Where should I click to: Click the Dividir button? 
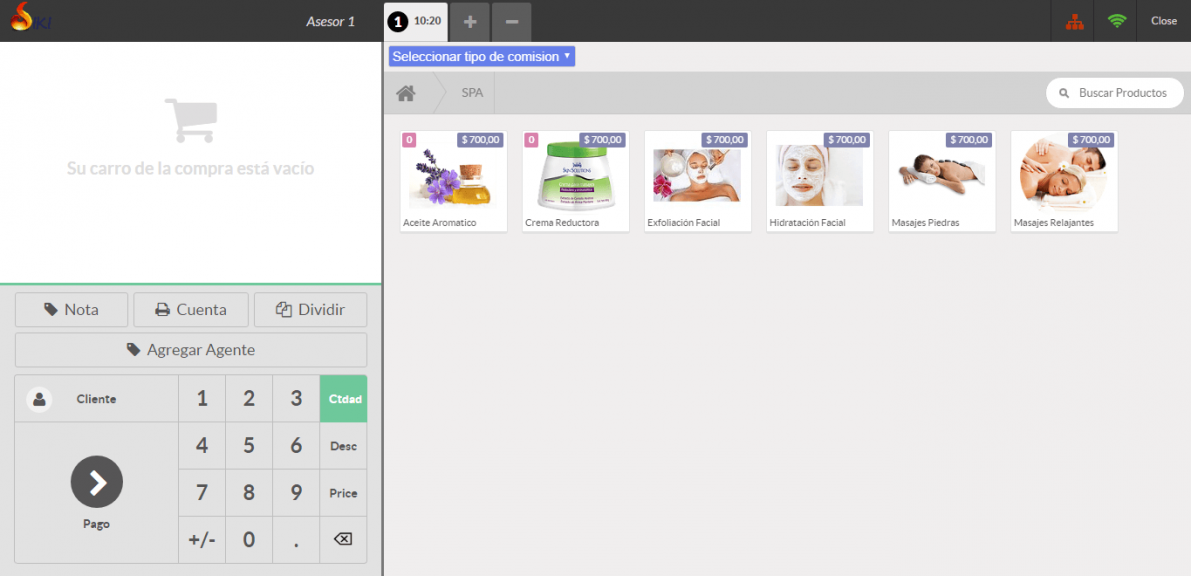pyautogui.click(x=310, y=310)
